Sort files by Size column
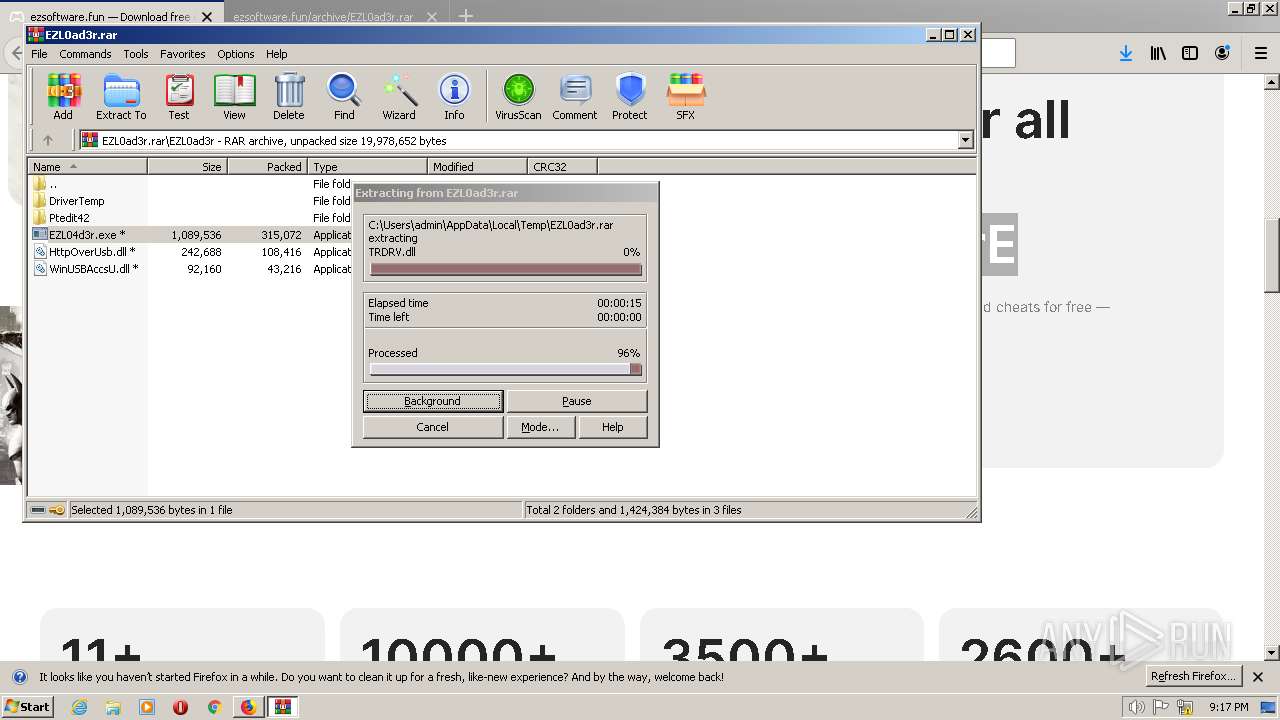Image resolution: width=1280 pixels, height=720 pixels. click(x=188, y=167)
